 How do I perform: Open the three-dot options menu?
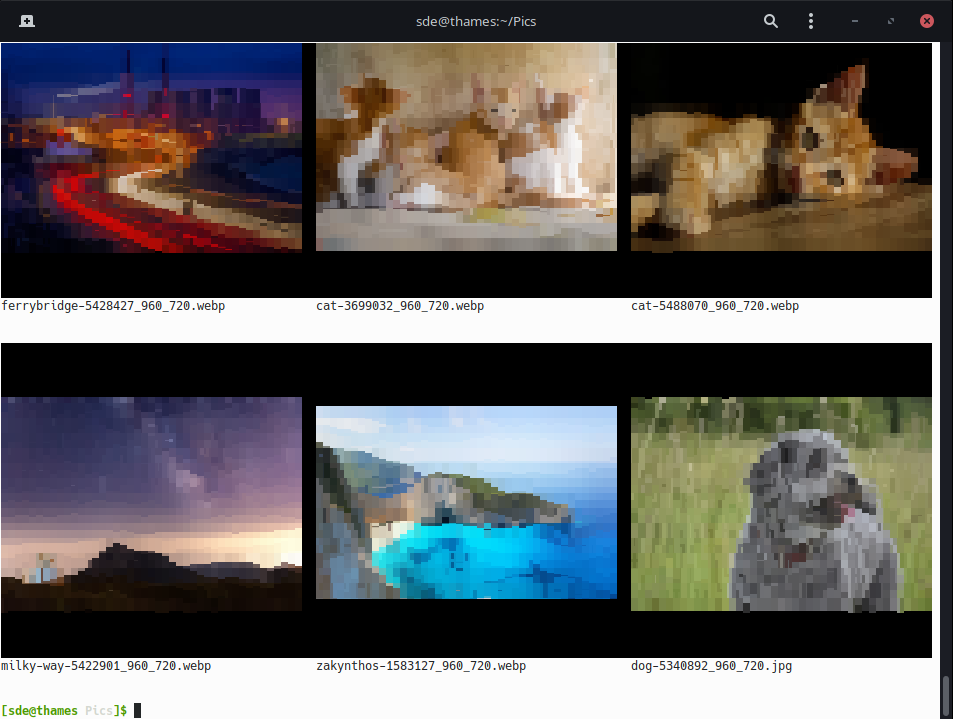[810, 20]
